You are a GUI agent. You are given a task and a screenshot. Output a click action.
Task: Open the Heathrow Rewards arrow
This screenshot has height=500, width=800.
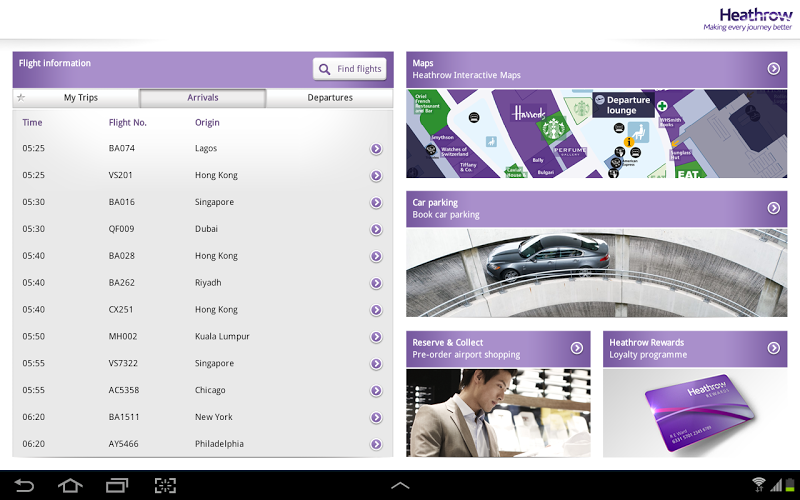(x=773, y=348)
